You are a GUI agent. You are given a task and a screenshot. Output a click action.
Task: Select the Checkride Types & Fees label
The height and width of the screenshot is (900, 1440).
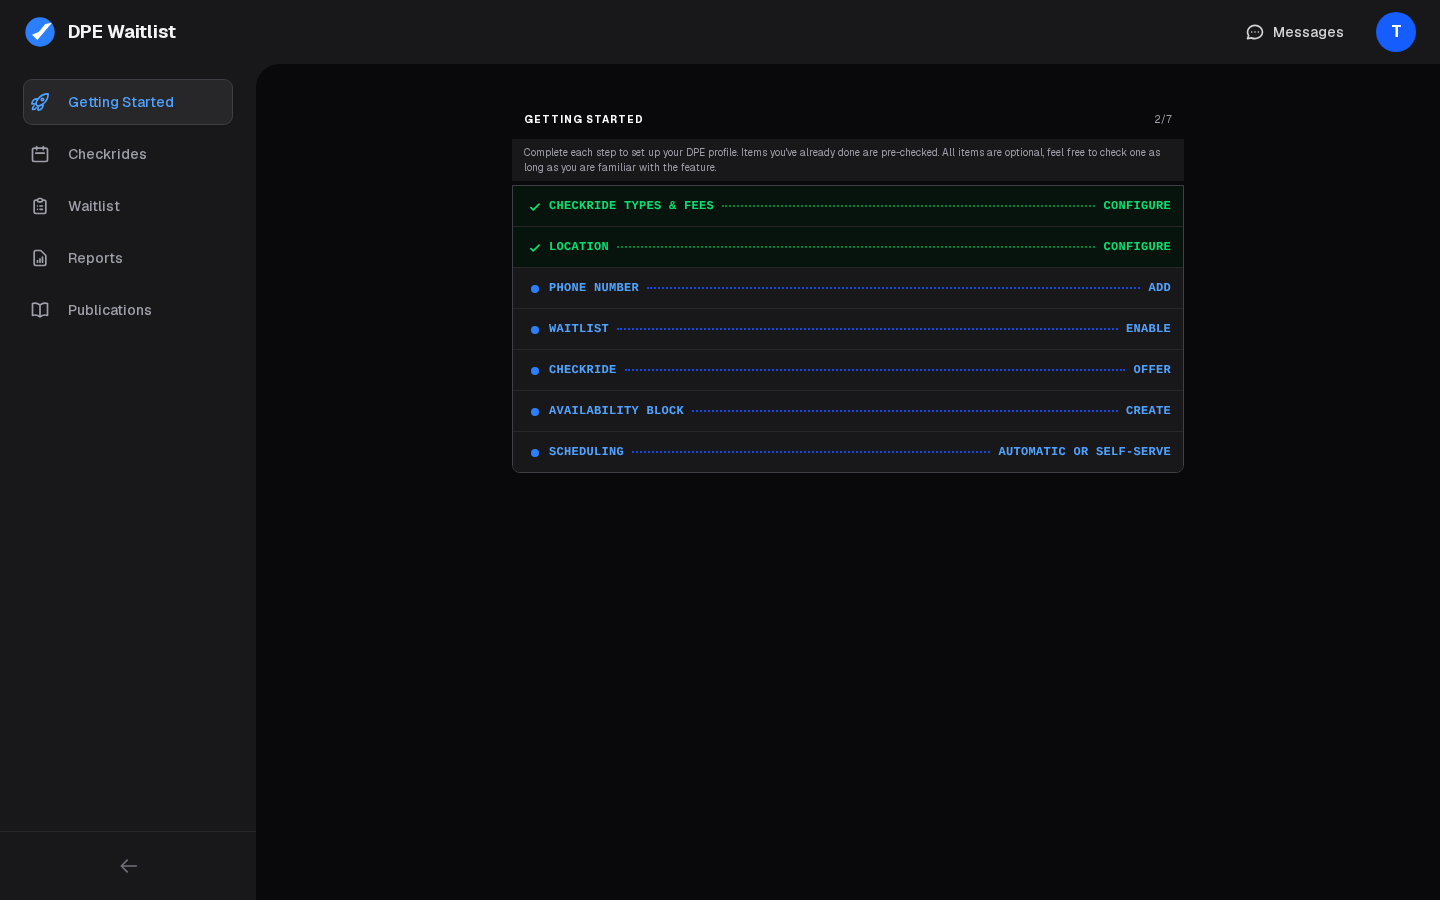(x=631, y=206)
